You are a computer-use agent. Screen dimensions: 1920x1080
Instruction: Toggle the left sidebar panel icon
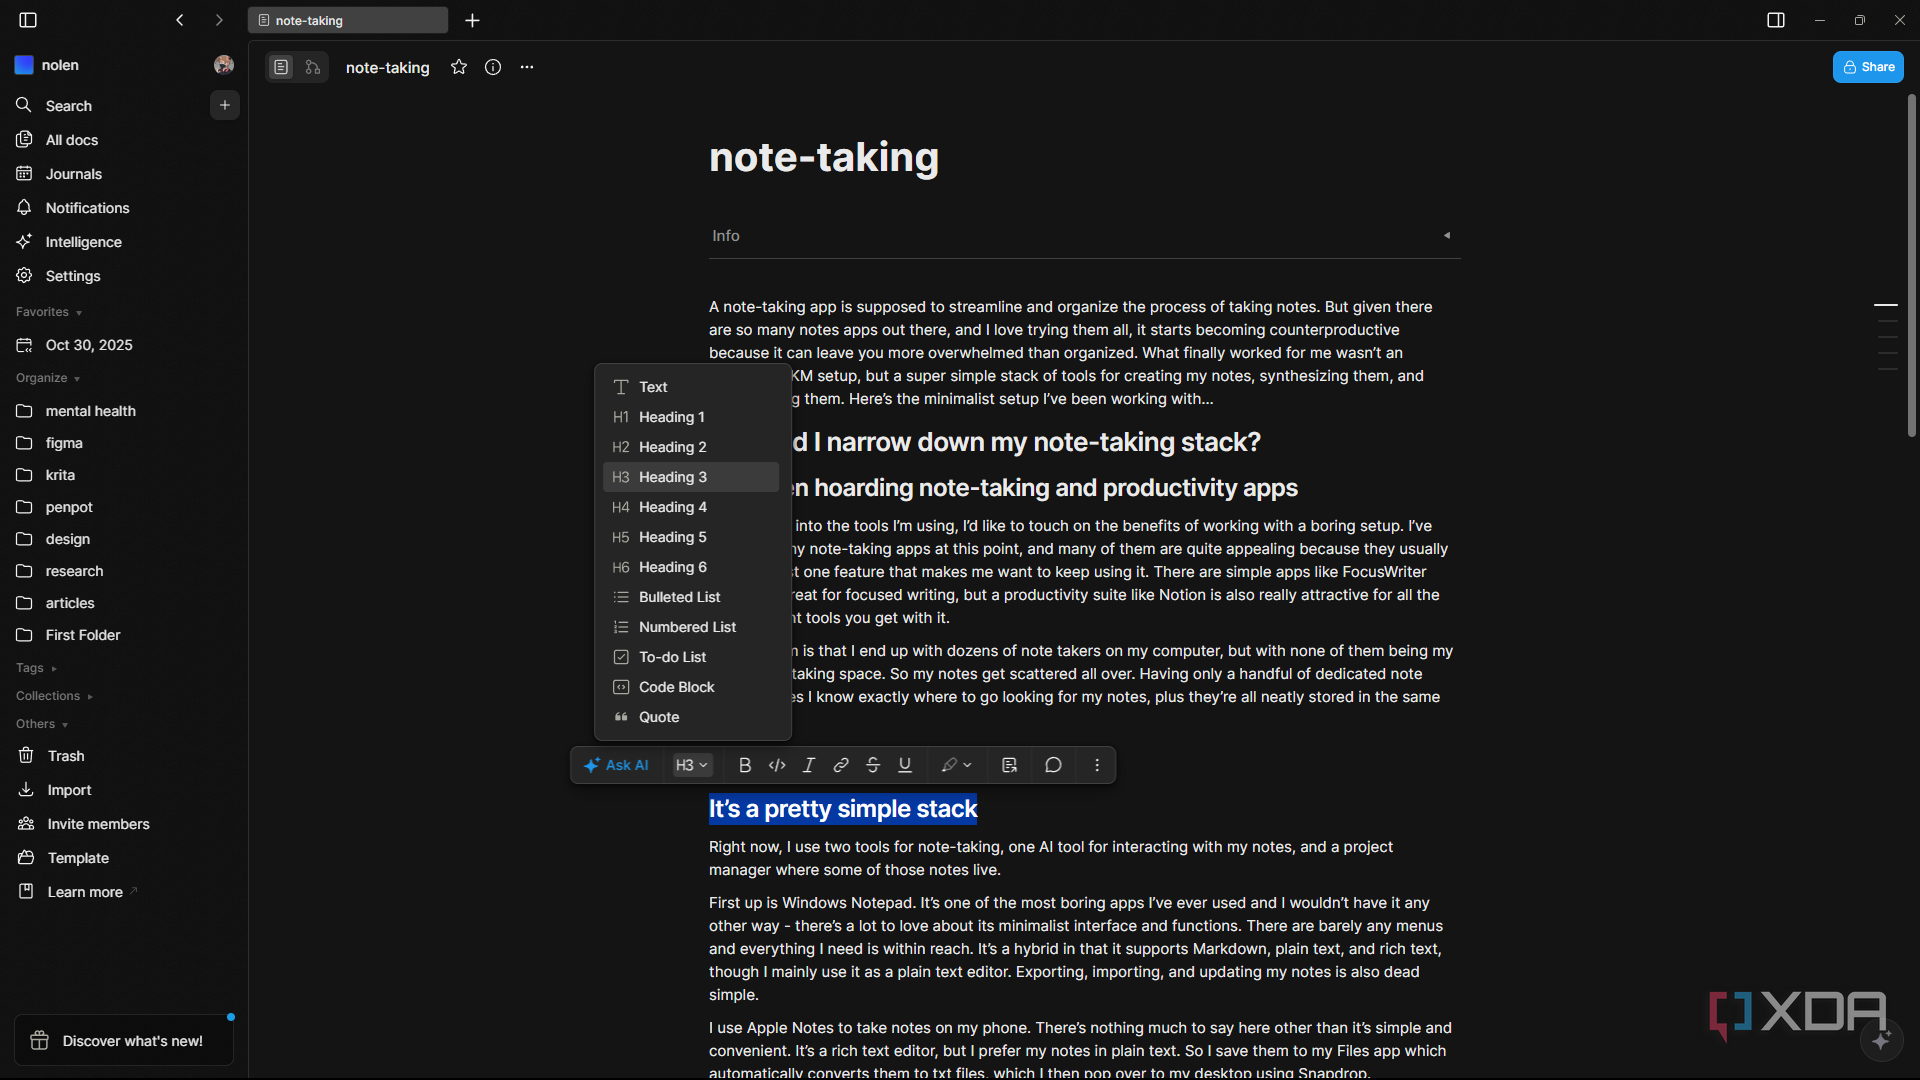click(28, 20)
